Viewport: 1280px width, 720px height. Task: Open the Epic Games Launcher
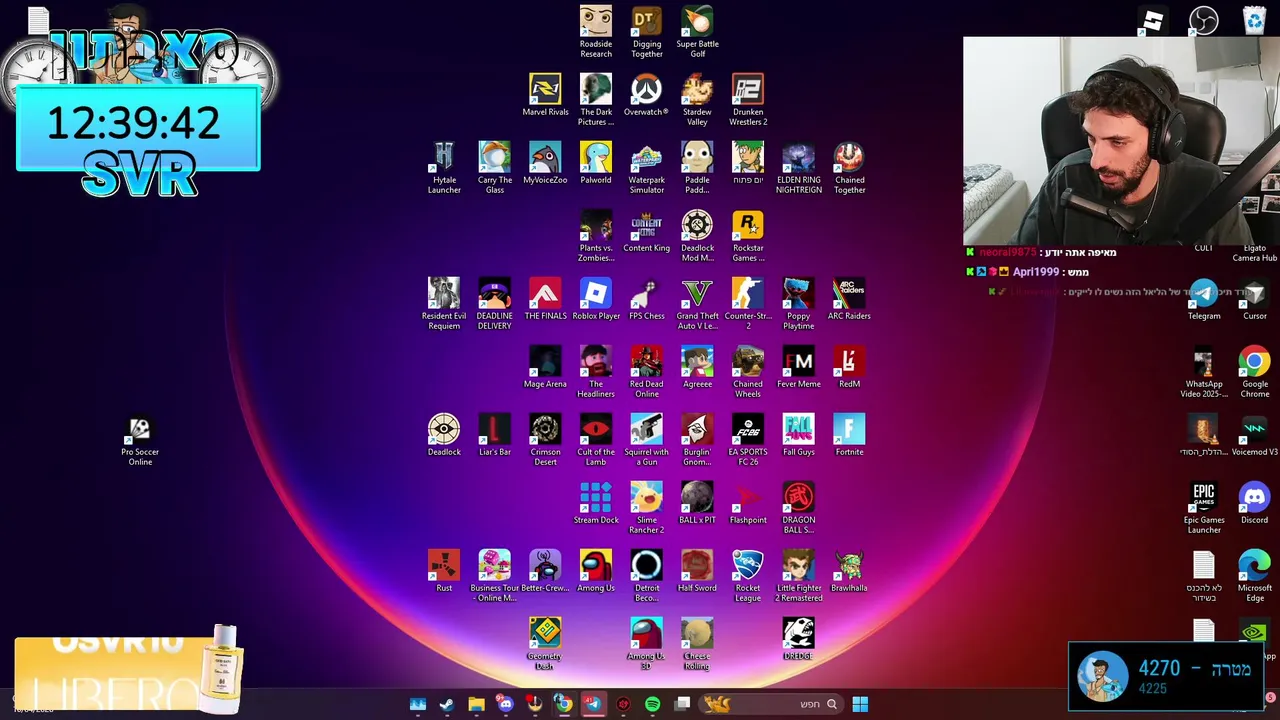[x=1204, y=508]
